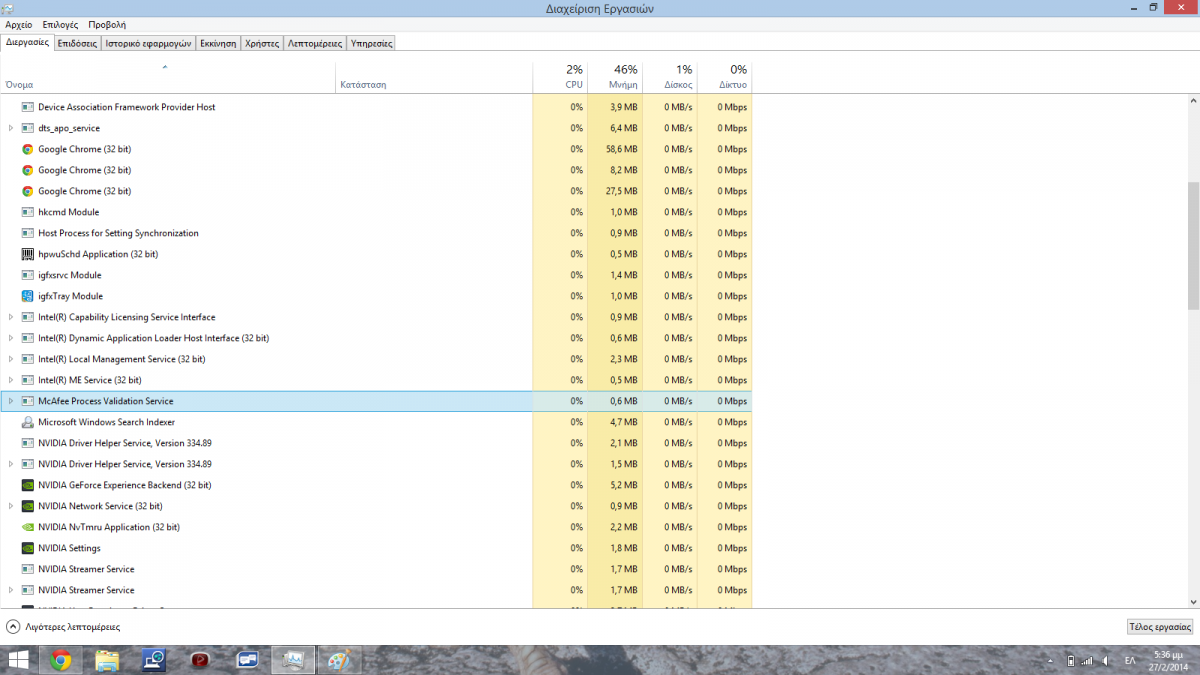This screenshot has width=1200, height=675.
Task: Expand Intel(R) Dynamic Application Loader Host Interface
Action: pyautogui.click(x=10, y=338)
